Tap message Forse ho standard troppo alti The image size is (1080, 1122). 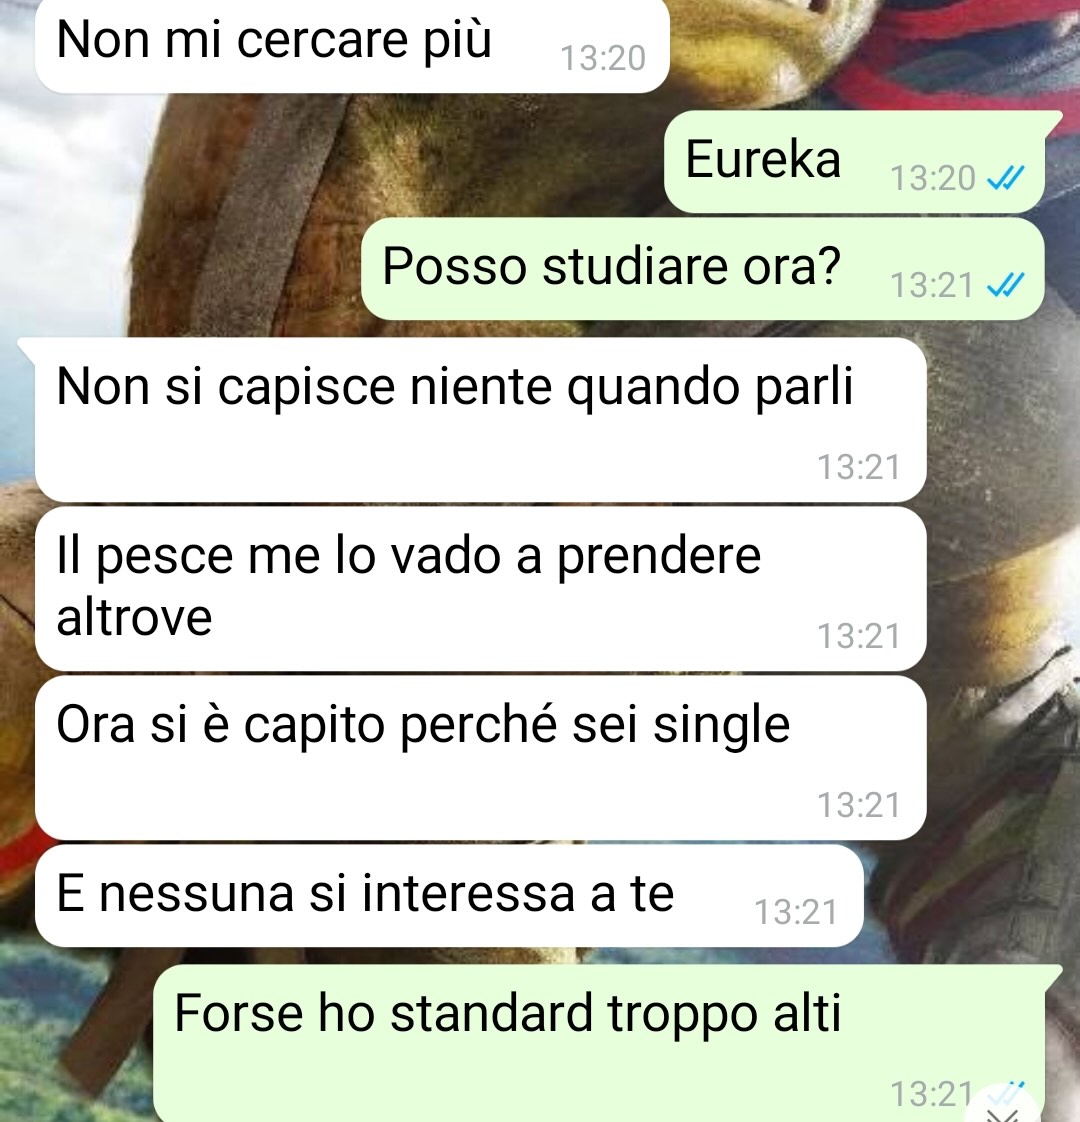(599, 1044)
